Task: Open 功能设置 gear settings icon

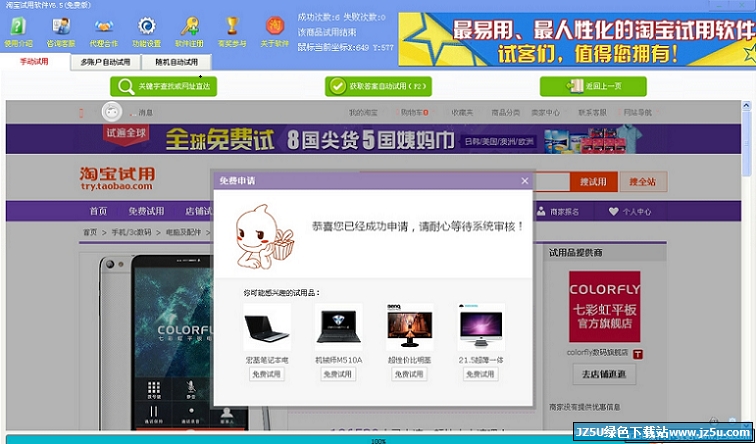Action: tap(147, 32)
